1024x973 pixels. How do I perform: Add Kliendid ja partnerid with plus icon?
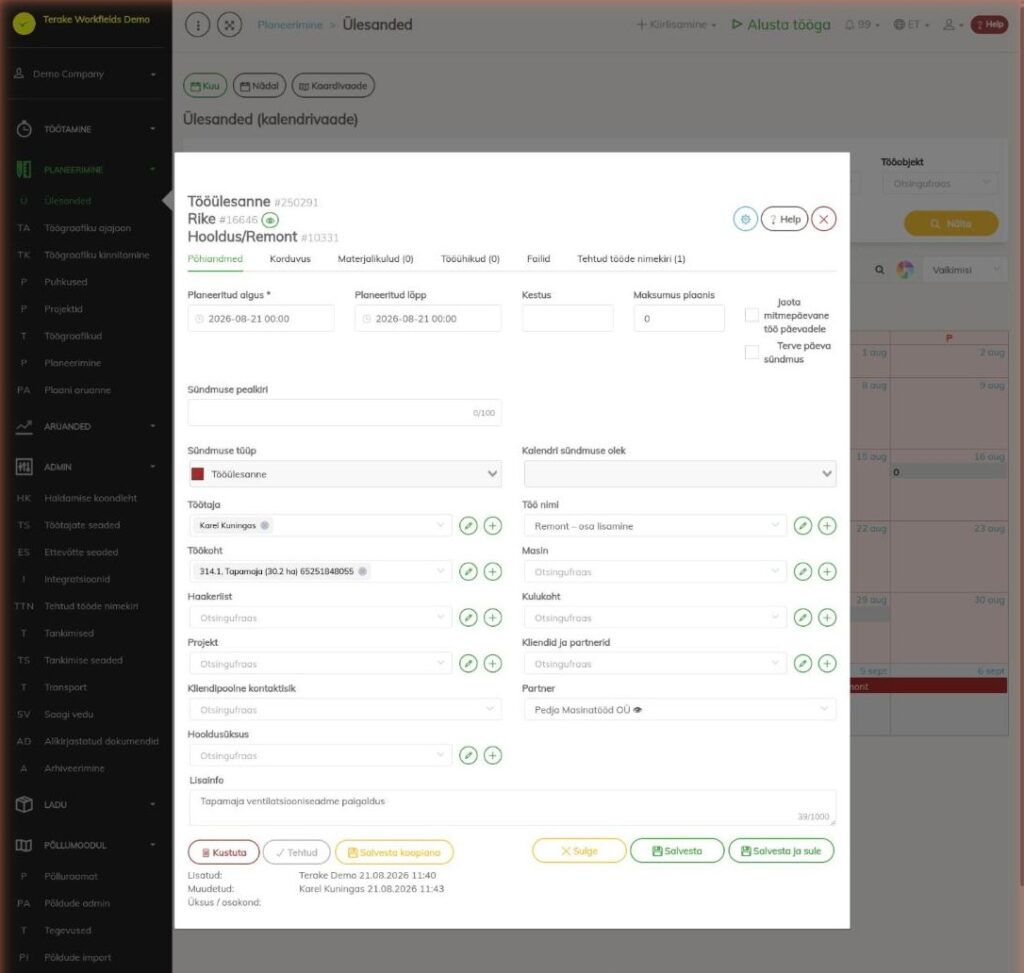click(827, 663)
